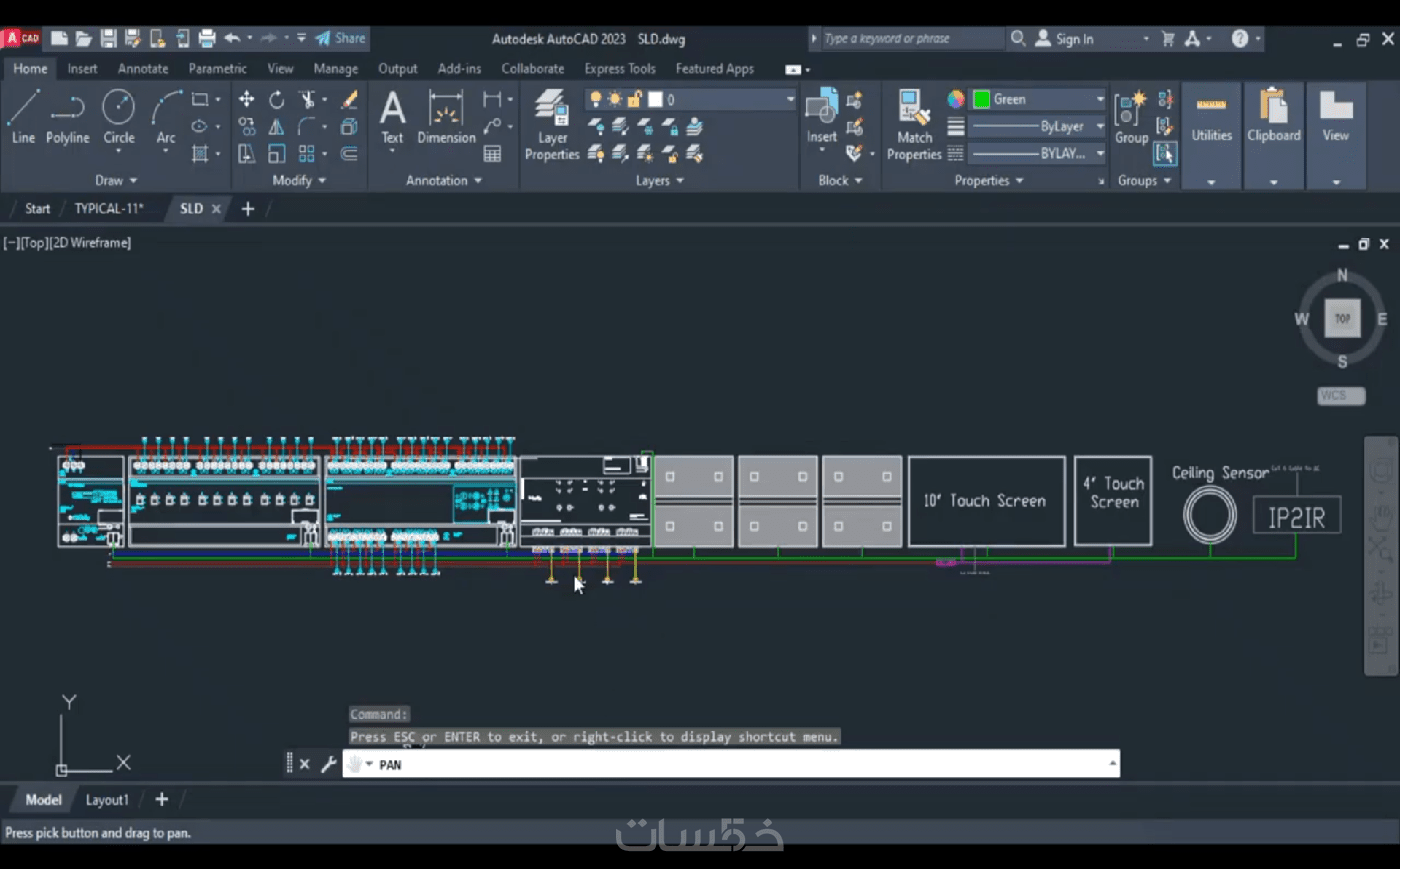Screen dimensions: 1401x869
Task: Expand the Layers panel
Action: click(x=660, y=180)
